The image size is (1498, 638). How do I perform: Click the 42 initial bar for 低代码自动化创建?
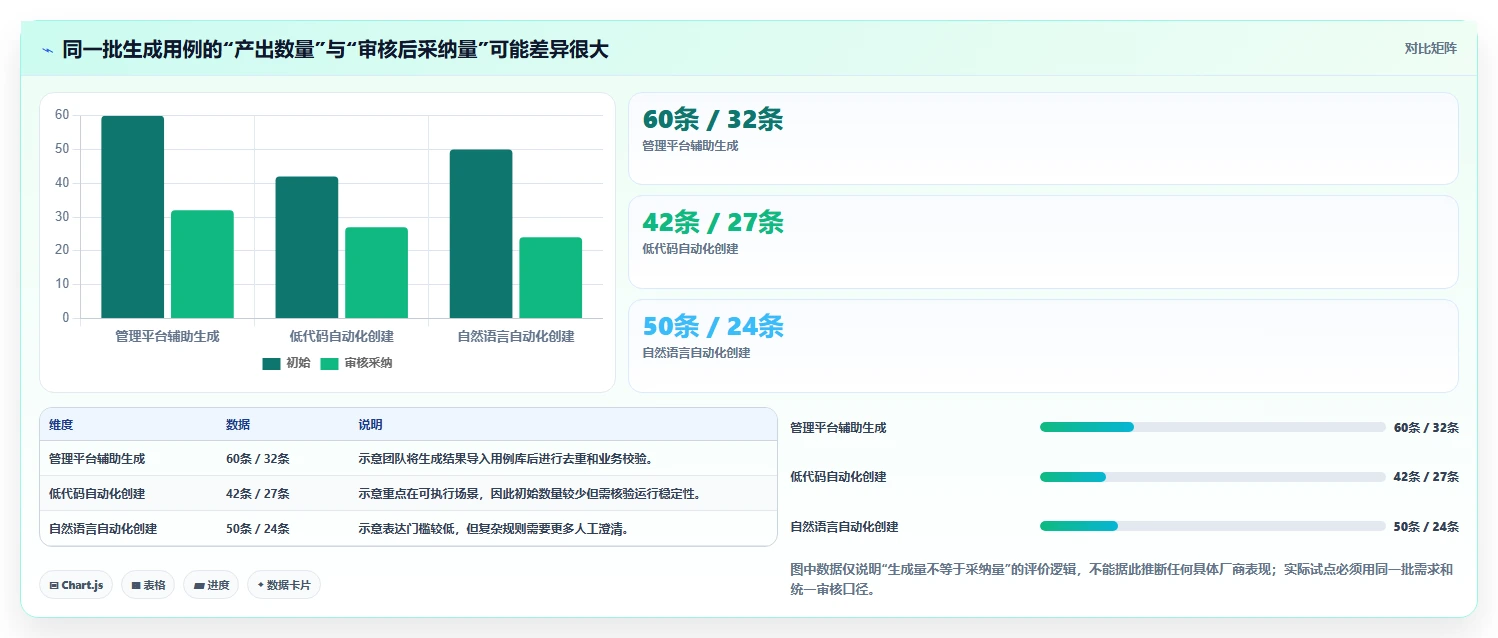(x=307, y=247)
